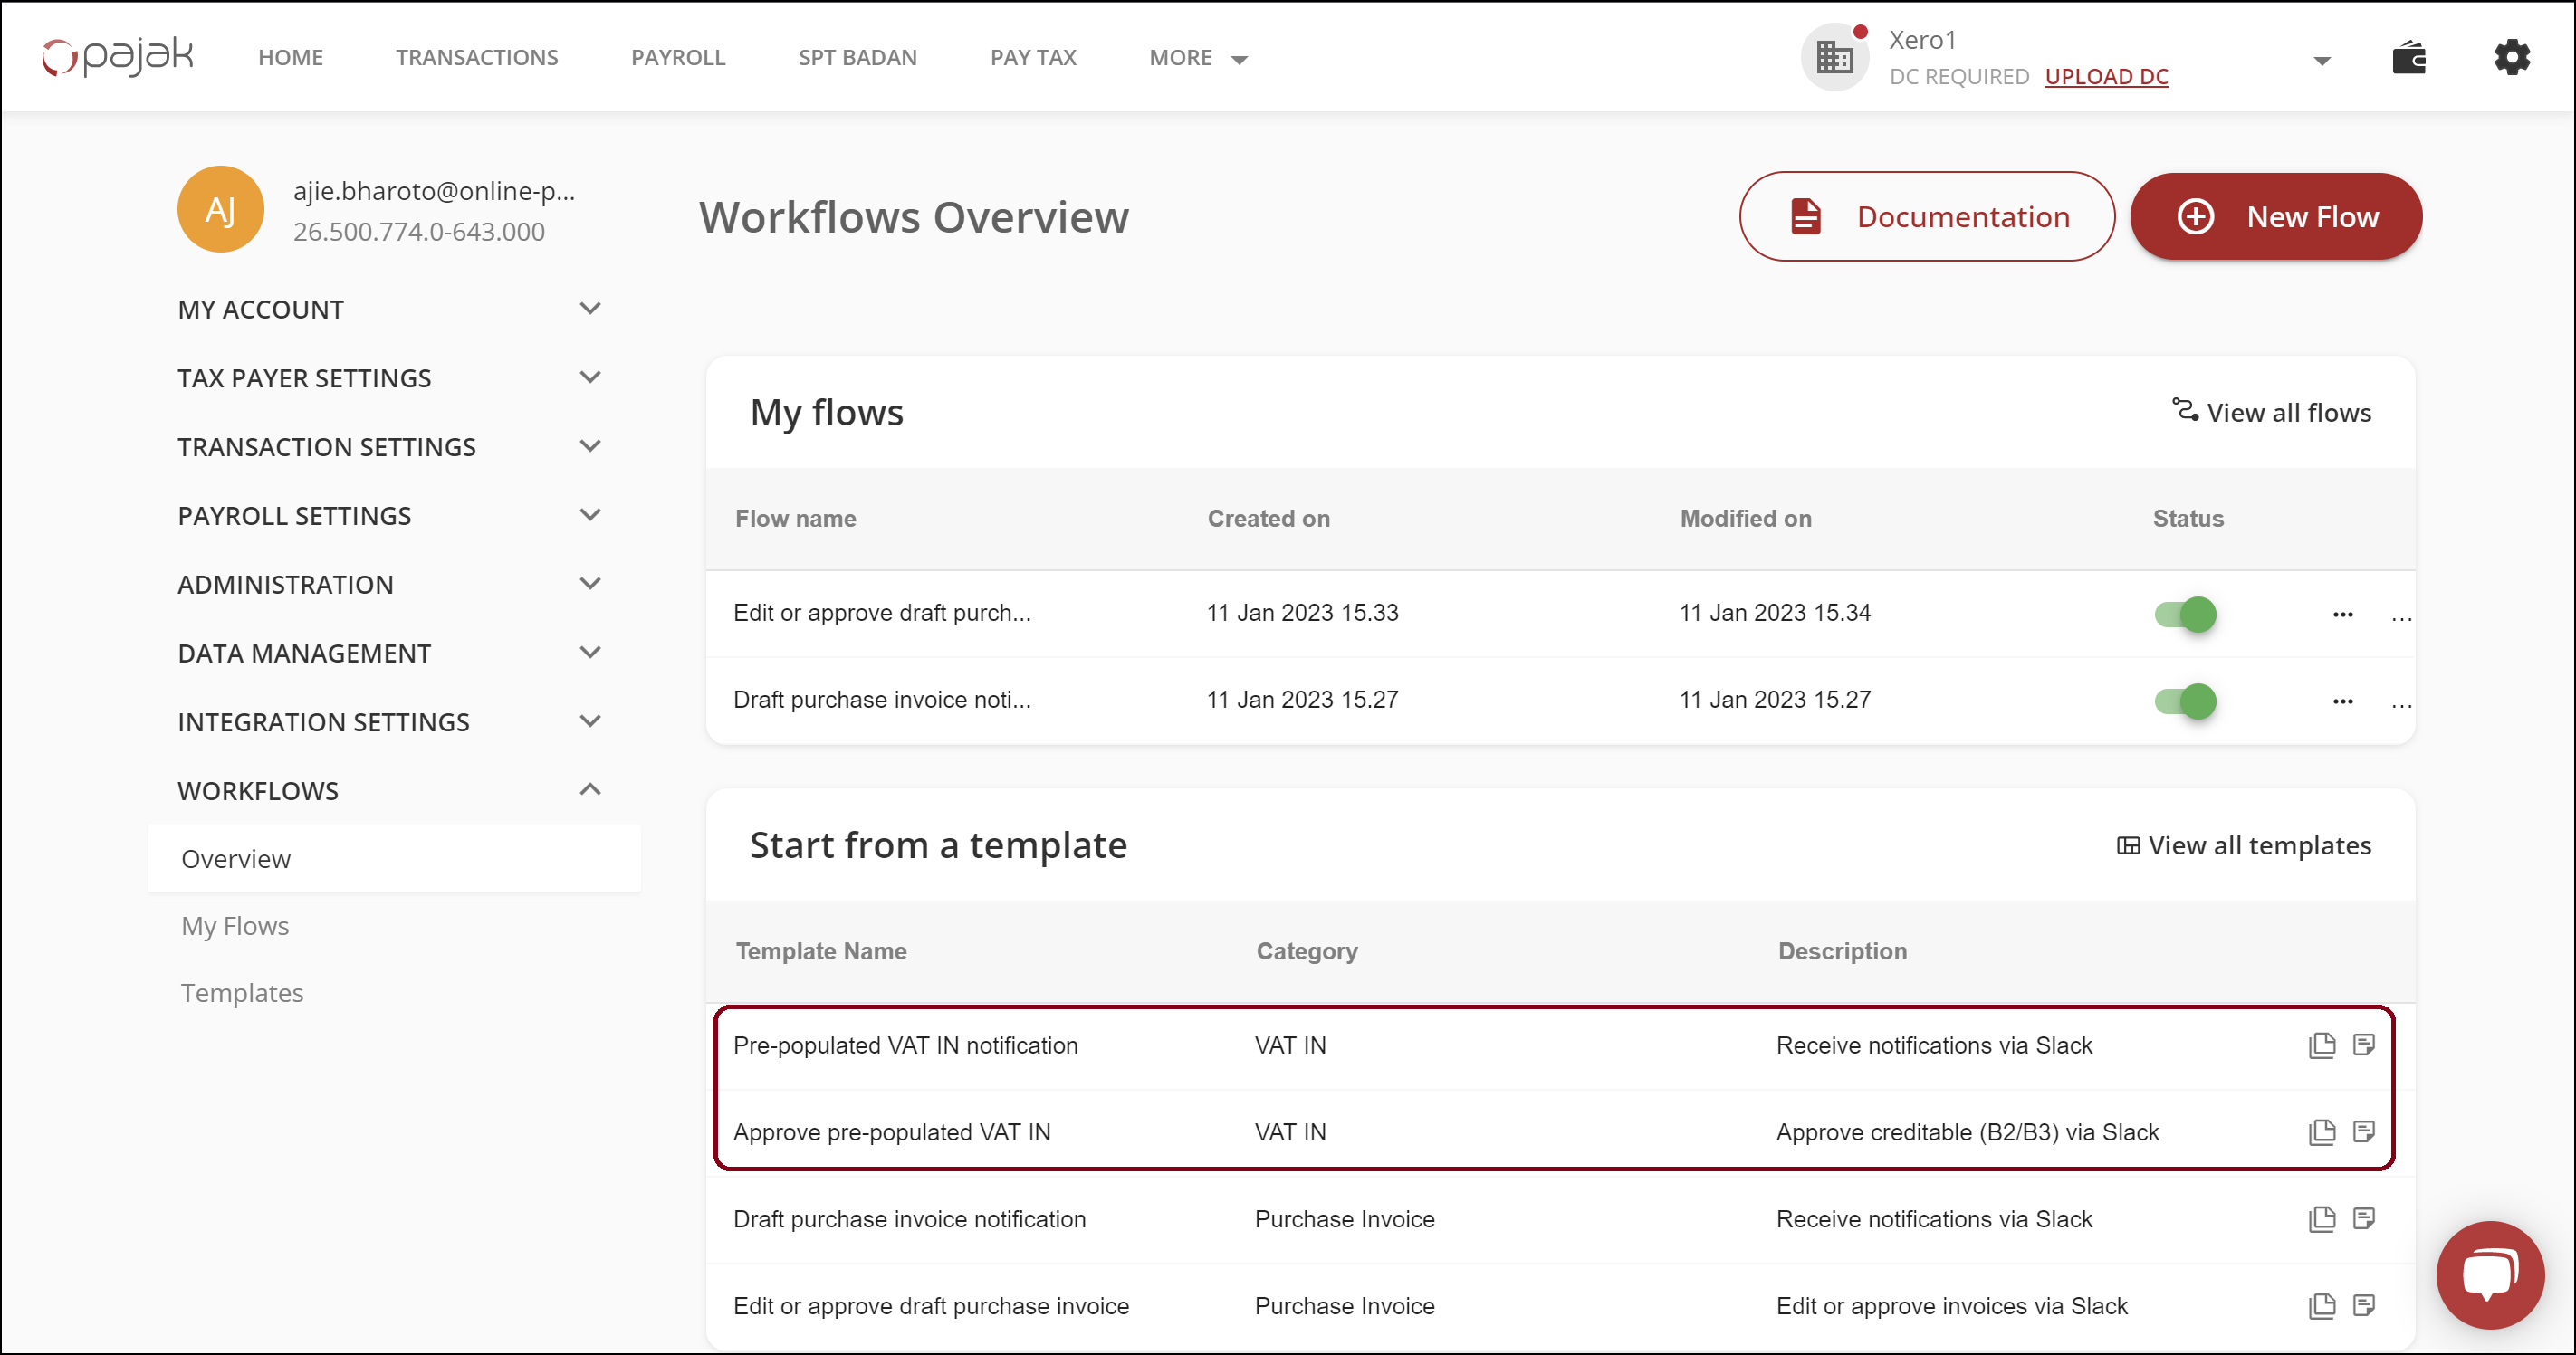Image resolution: width=2576 pixels, height=1355 pixels.
Task: Disable the Edit or approve draft purchase flow
Action: [x=2185, y=614]
